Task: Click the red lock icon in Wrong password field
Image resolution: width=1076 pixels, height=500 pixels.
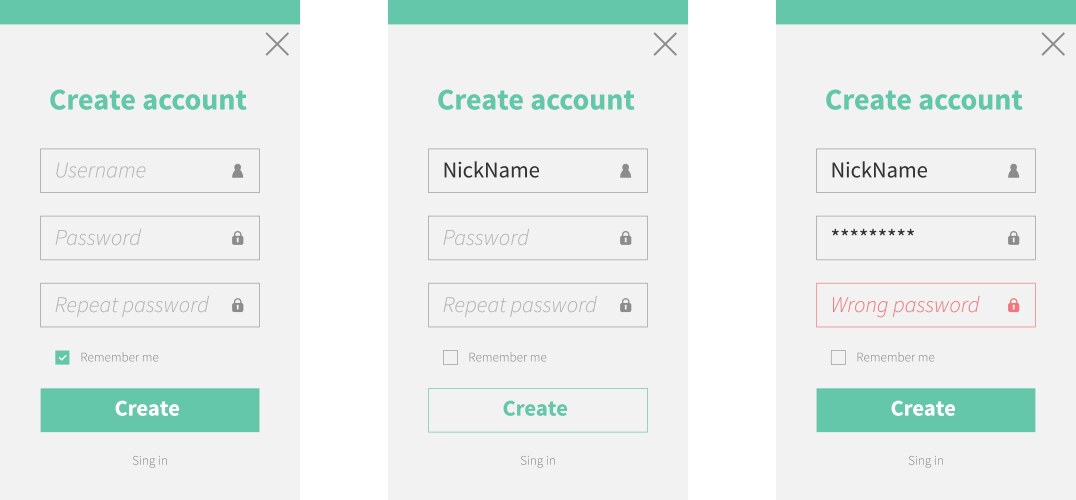Action: point(1013,305)
